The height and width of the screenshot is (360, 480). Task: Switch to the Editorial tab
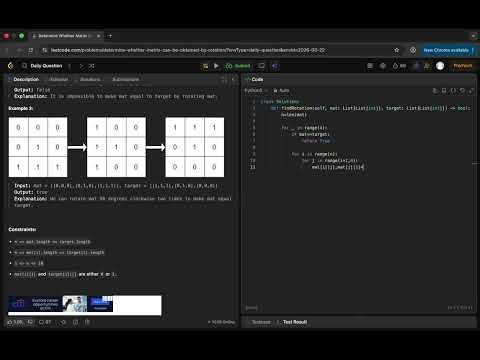click(x=59, y=79)
